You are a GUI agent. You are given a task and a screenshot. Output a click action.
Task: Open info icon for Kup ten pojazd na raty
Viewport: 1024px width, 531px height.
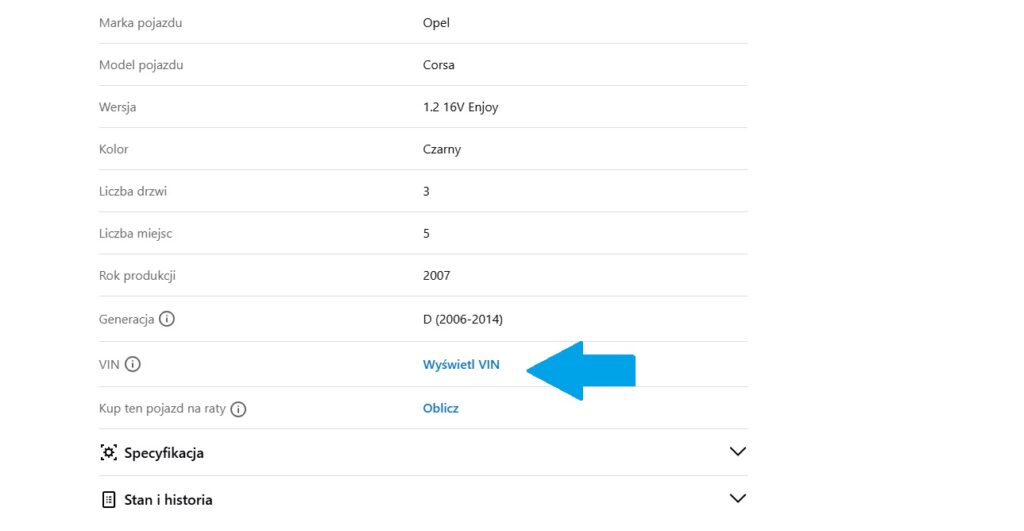click(239, 409)
